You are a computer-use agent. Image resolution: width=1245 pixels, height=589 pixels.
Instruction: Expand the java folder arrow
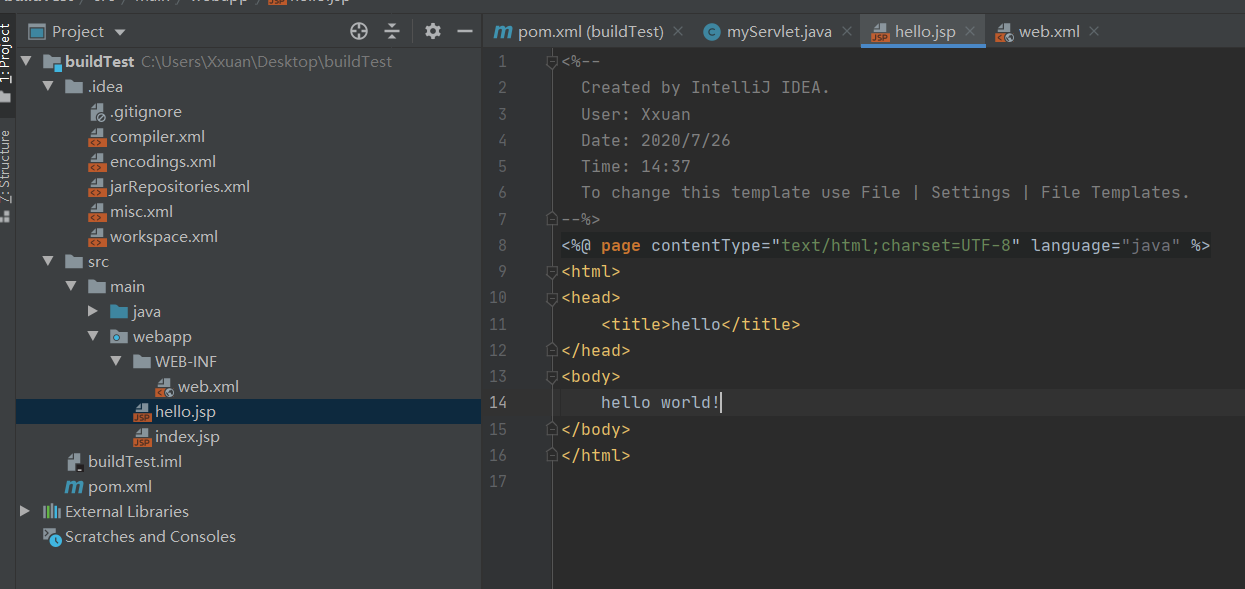point(93,312)
